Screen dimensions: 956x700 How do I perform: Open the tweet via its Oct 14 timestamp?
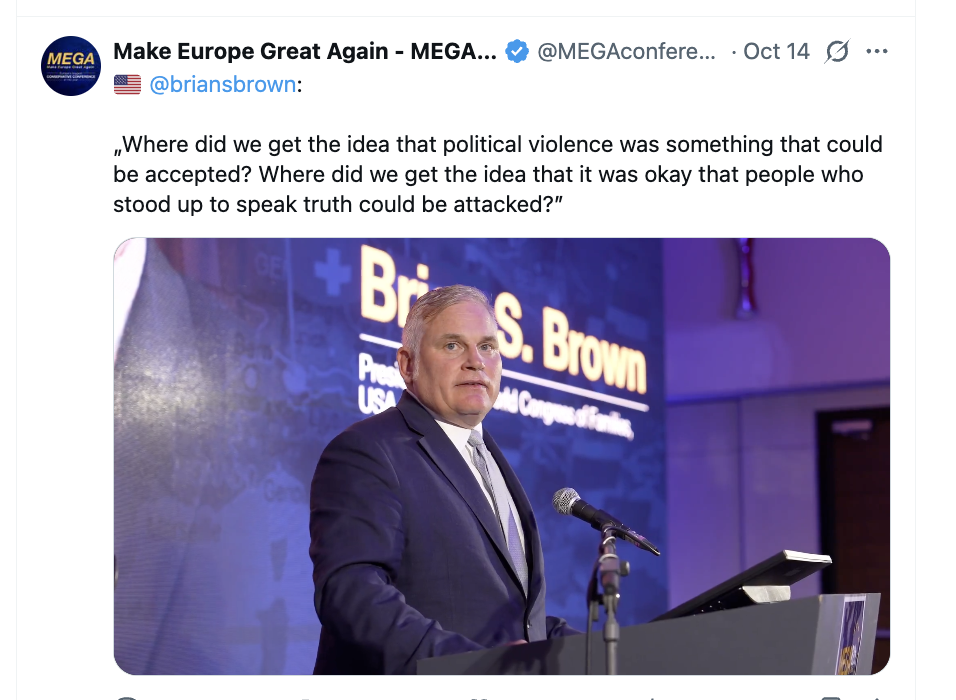pos(776,52)
